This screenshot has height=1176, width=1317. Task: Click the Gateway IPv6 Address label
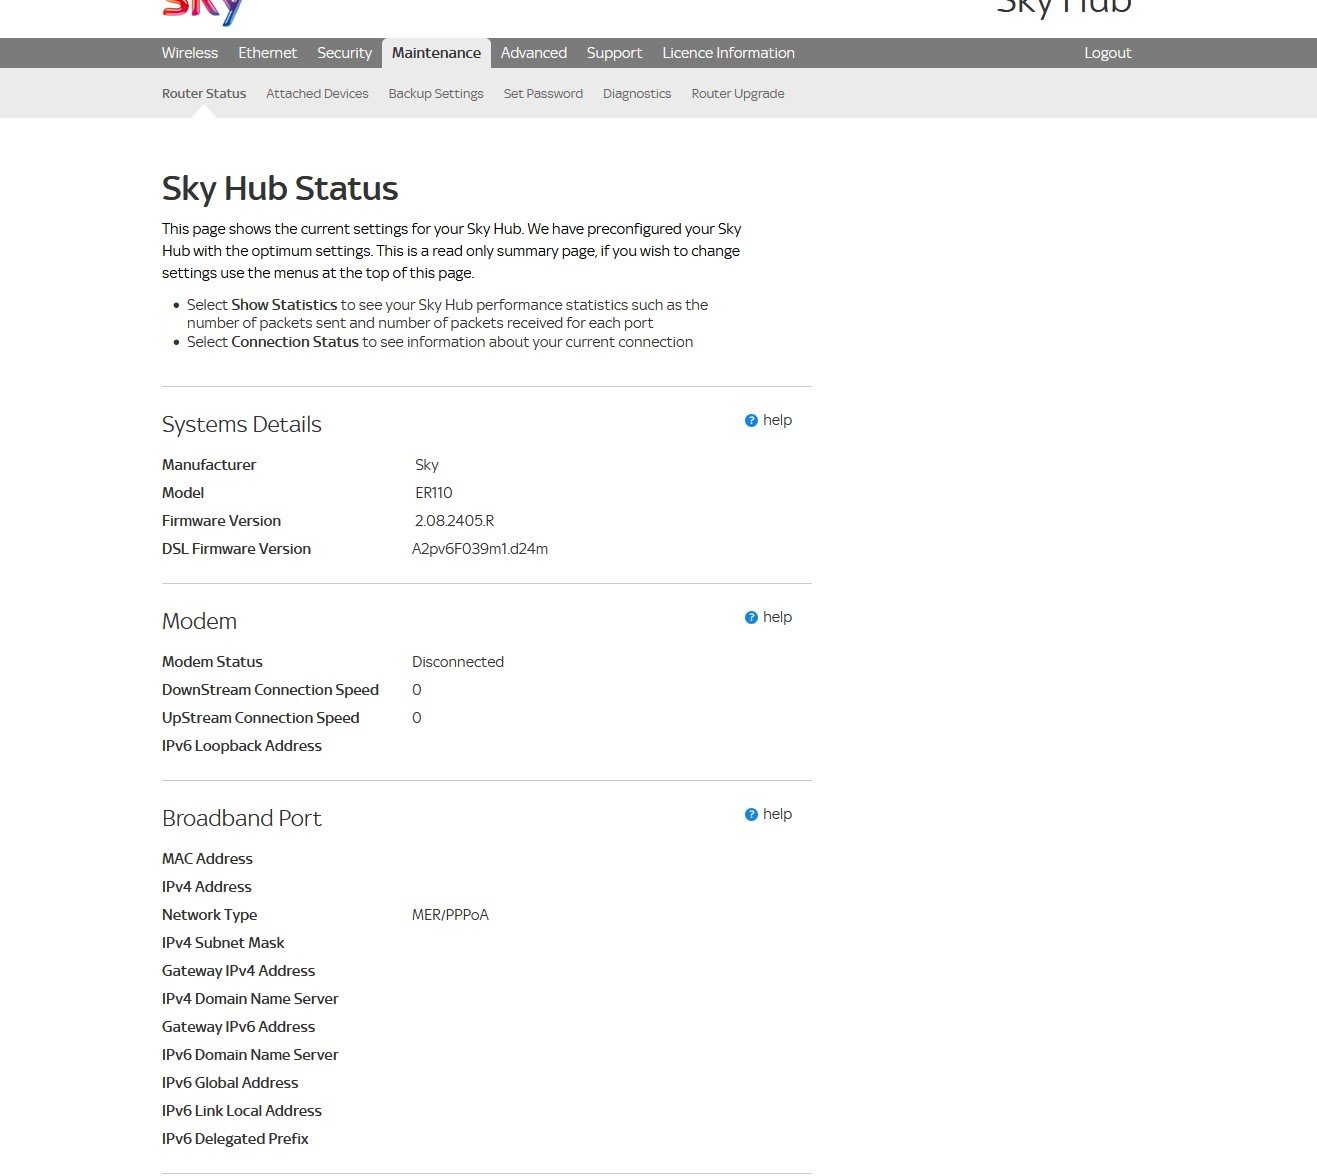click(238, 1027)
